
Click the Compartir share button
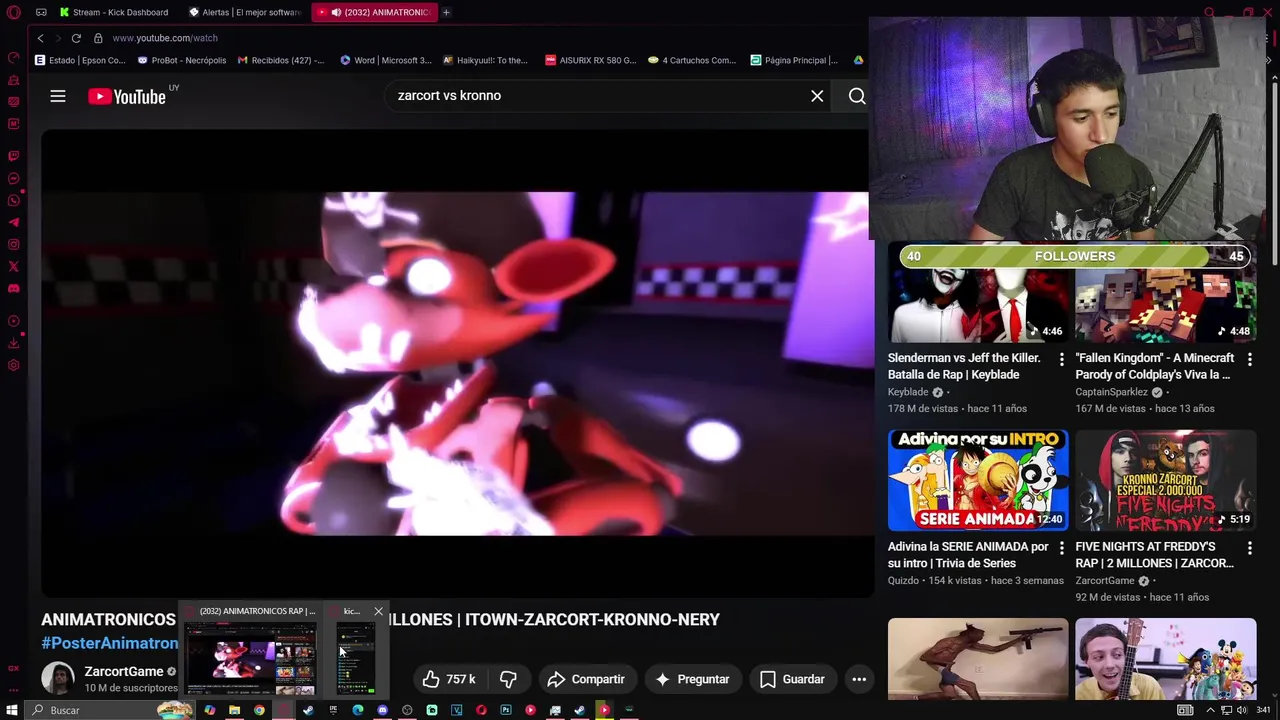tap(586, 679)
